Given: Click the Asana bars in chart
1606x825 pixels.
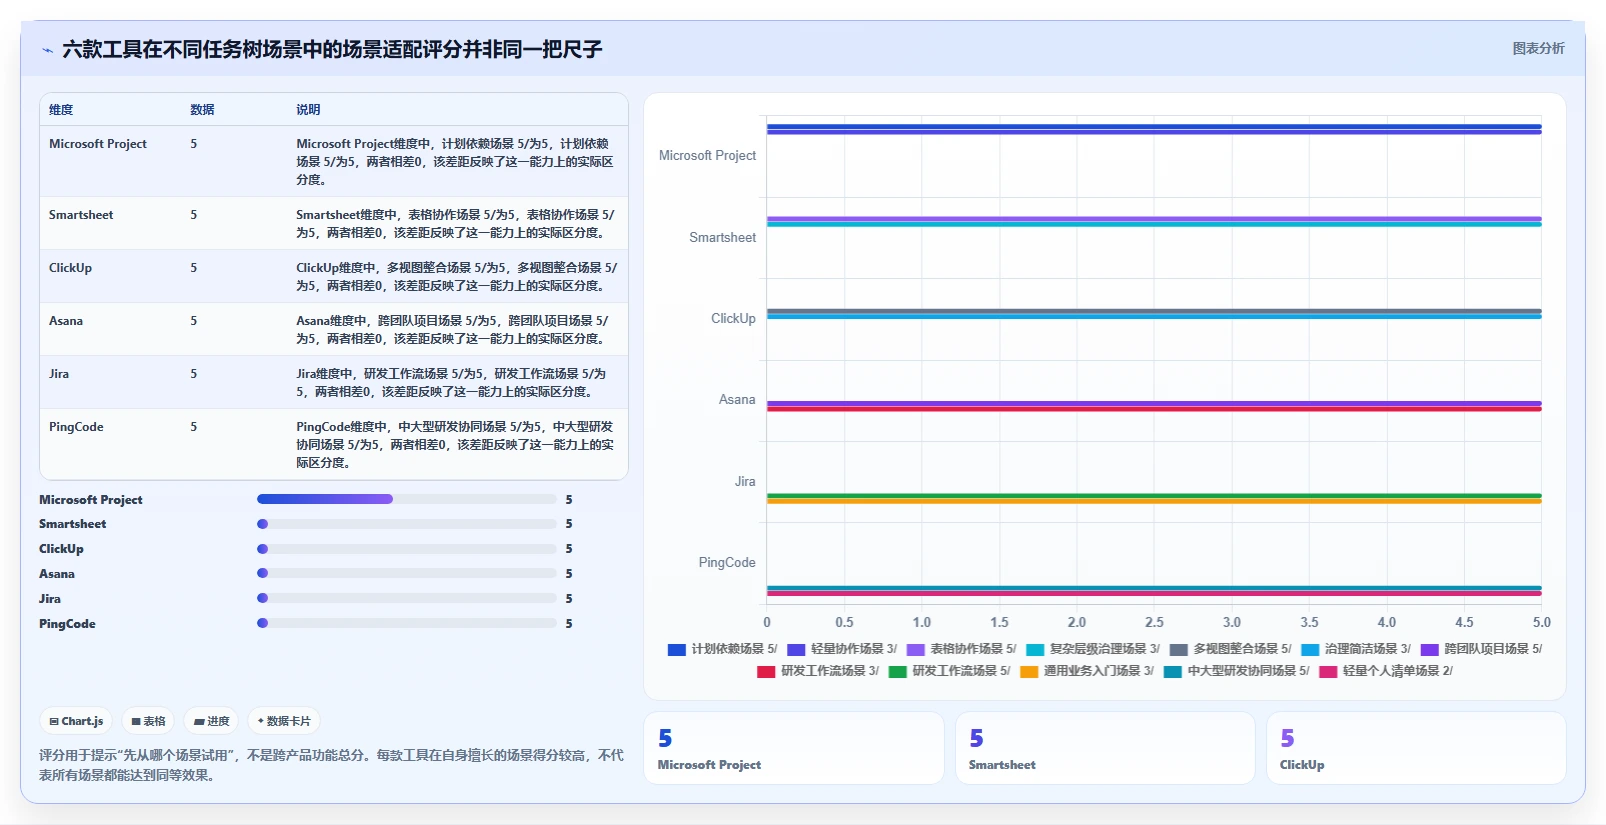Looking at the screenshot, I should click(x=1154, y=406).
